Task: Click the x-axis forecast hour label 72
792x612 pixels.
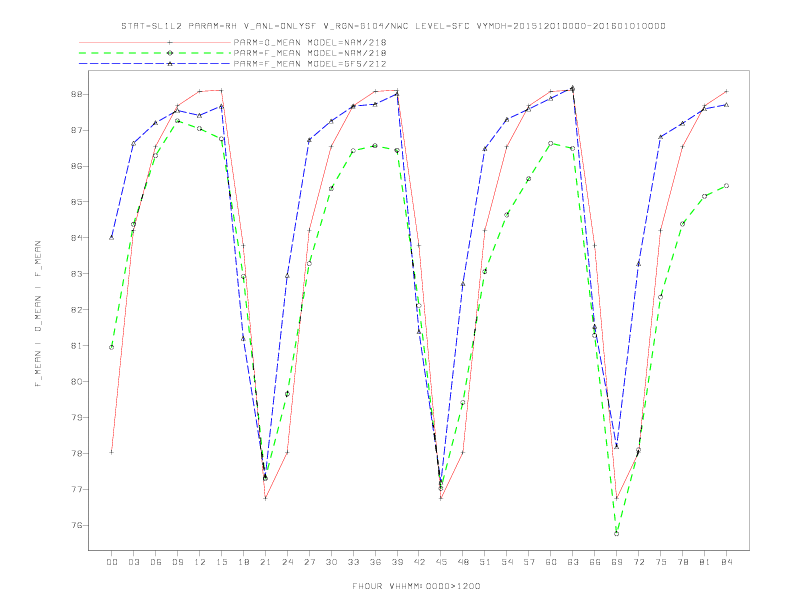Action: point(638,562)
